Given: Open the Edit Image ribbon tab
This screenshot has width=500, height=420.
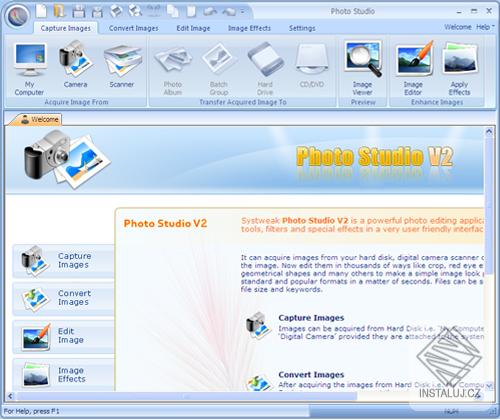Looking at the screenshot, I should (x=193, y=28).
